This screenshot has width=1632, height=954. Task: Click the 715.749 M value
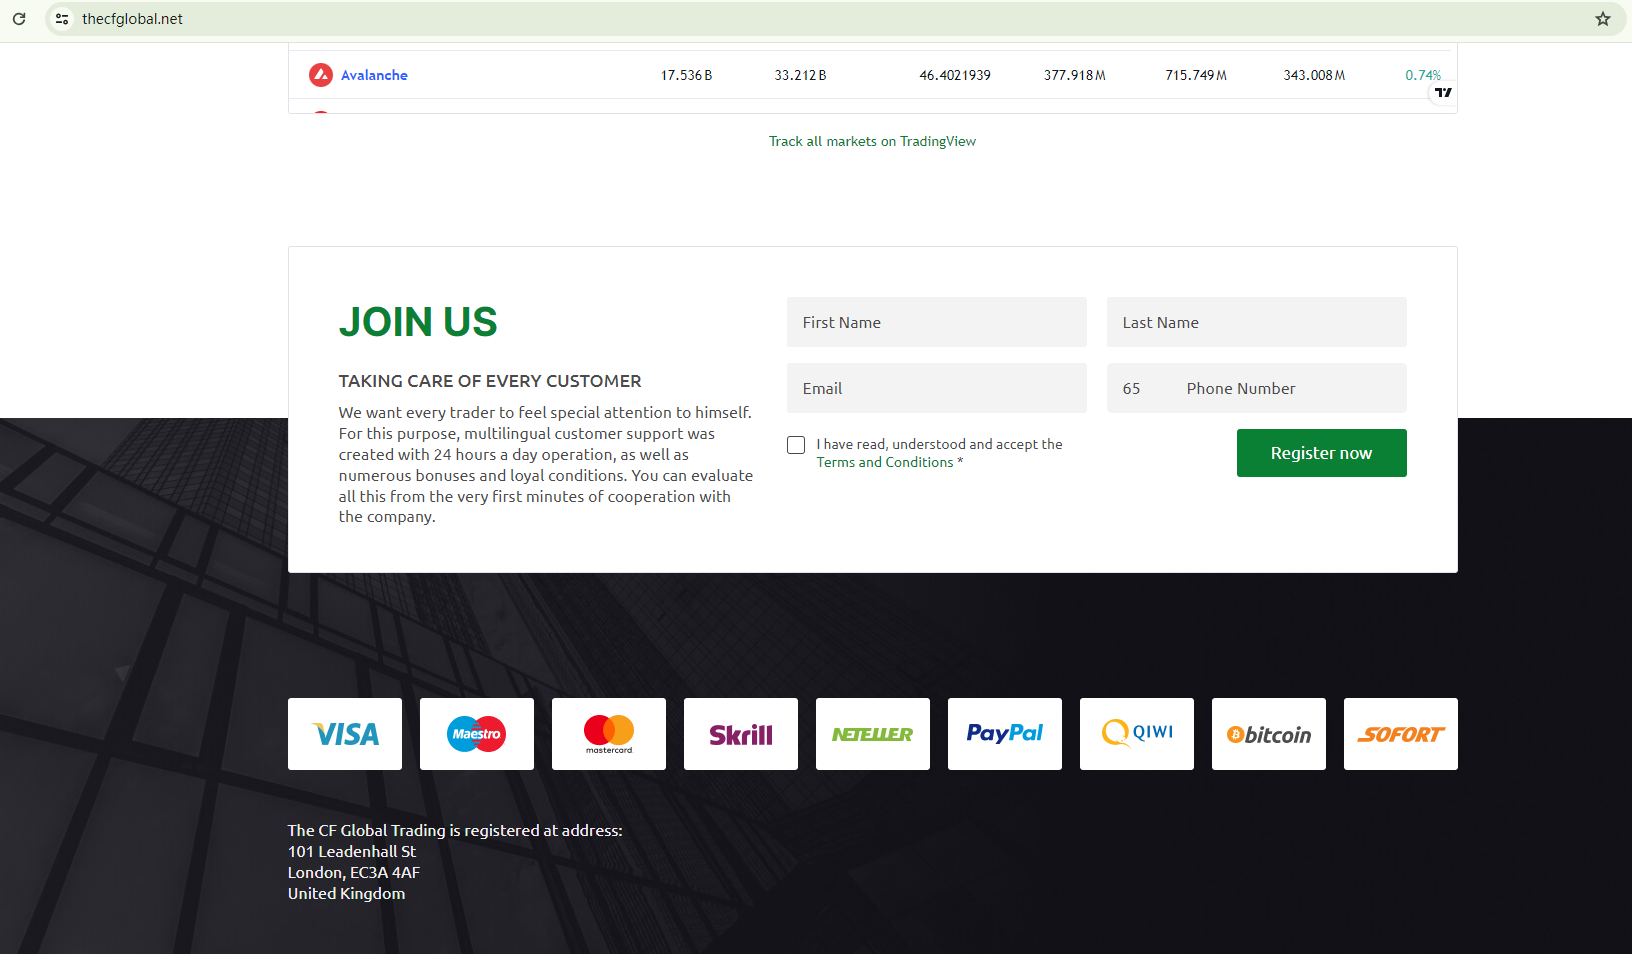click(1196, 75)
